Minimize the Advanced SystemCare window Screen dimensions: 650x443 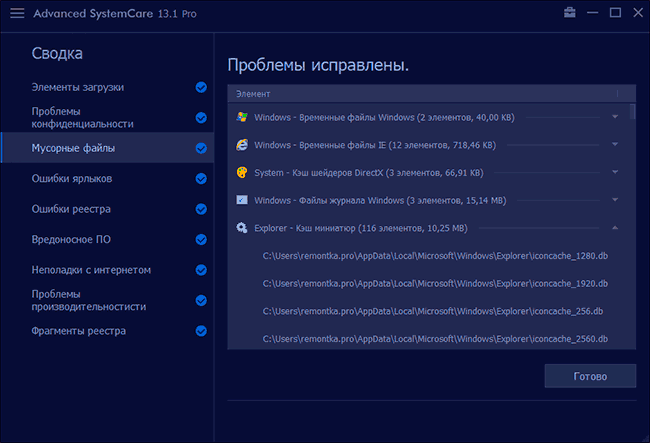592,13
